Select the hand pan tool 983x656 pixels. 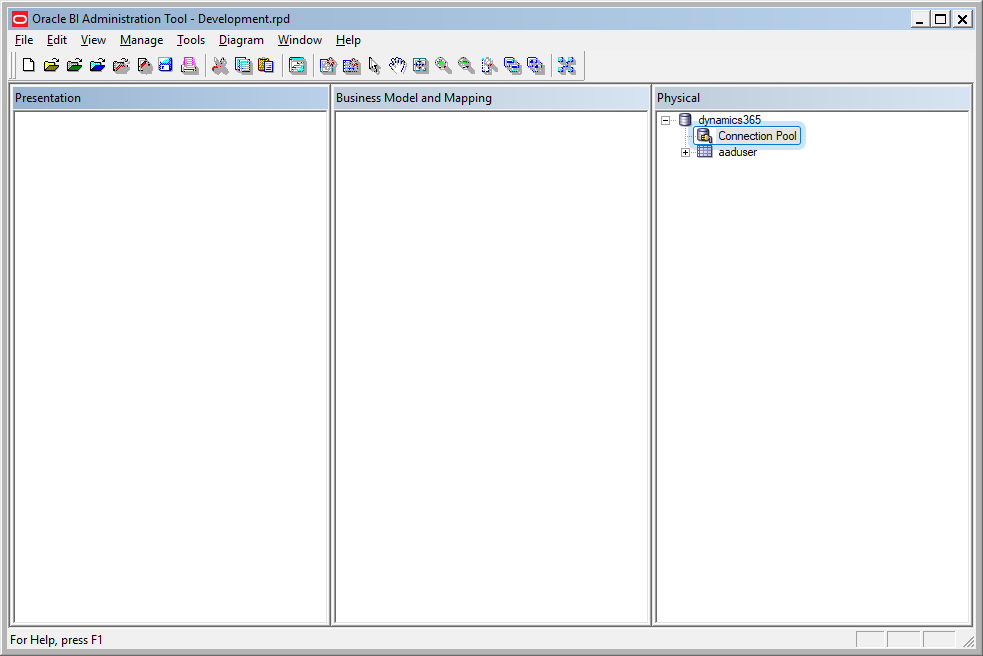[x=397, y=66]
